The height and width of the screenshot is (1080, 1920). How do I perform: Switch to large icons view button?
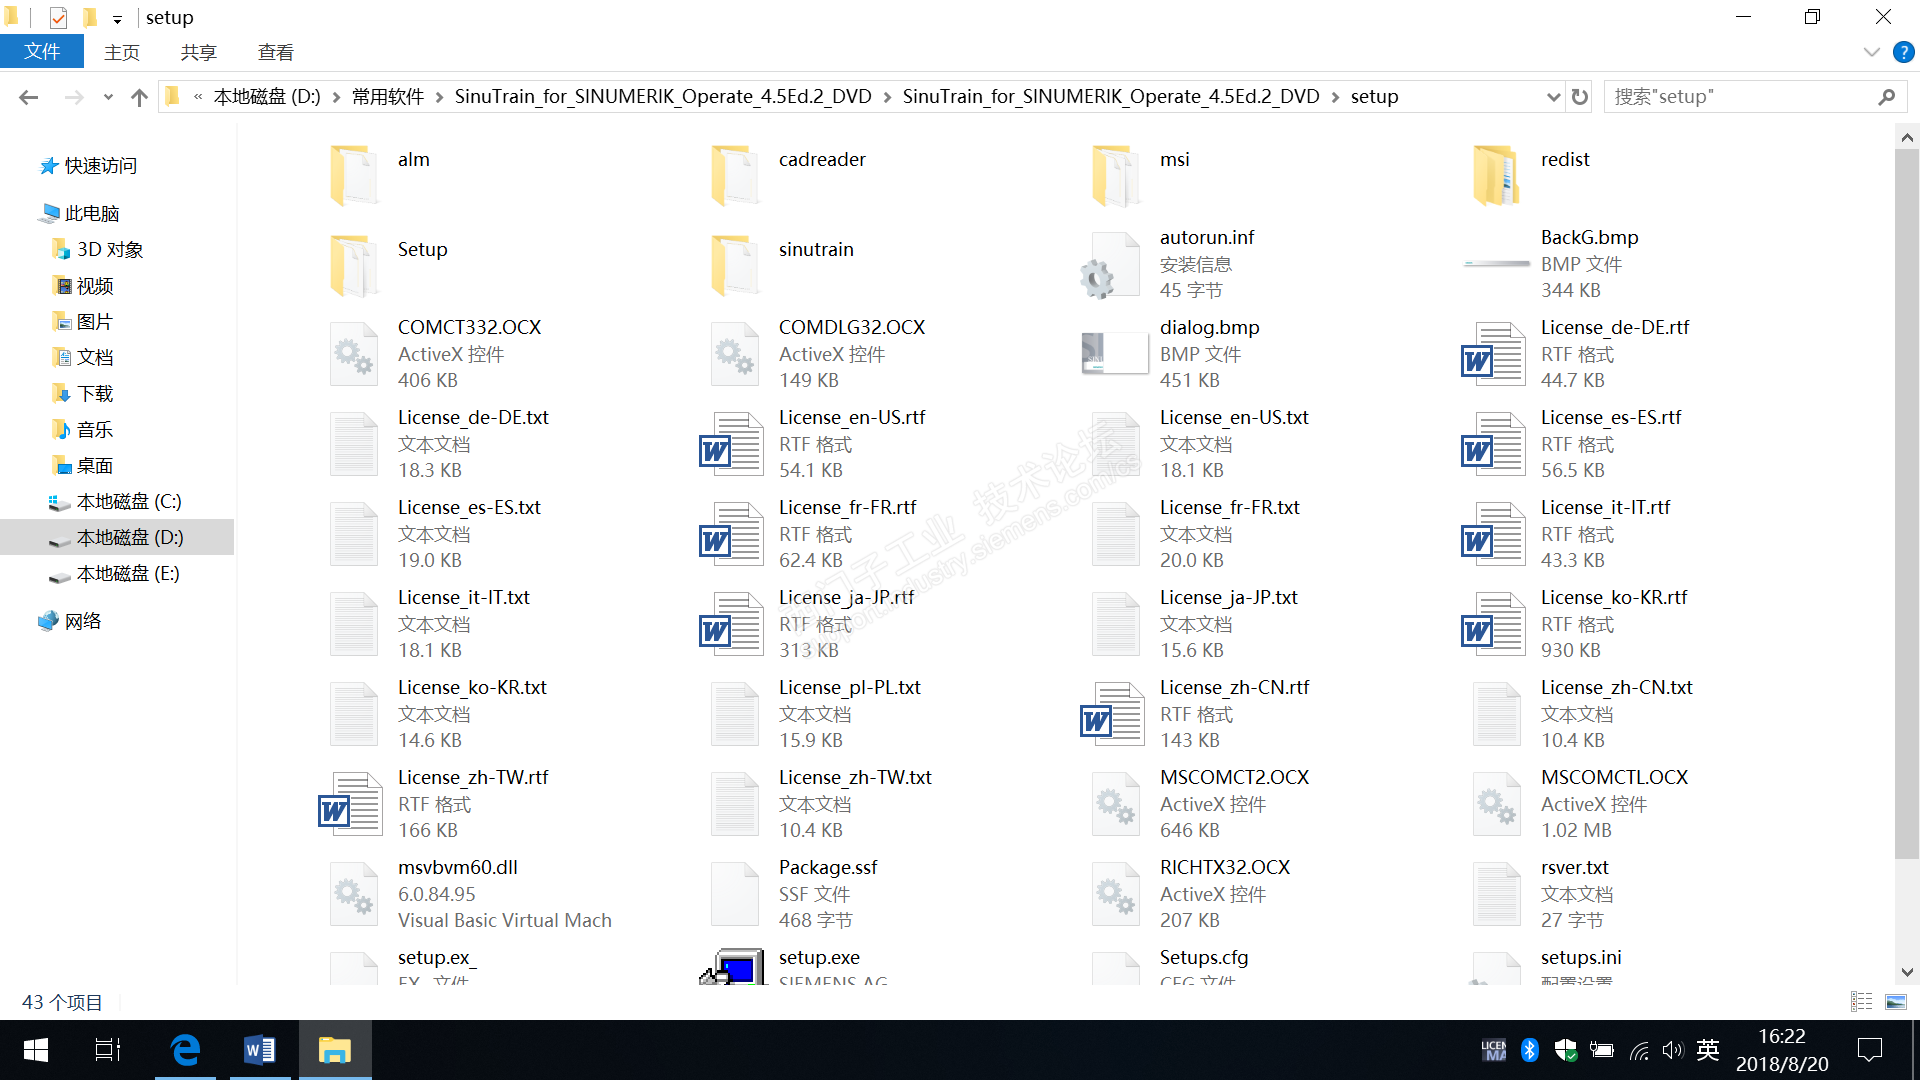1895,1002
